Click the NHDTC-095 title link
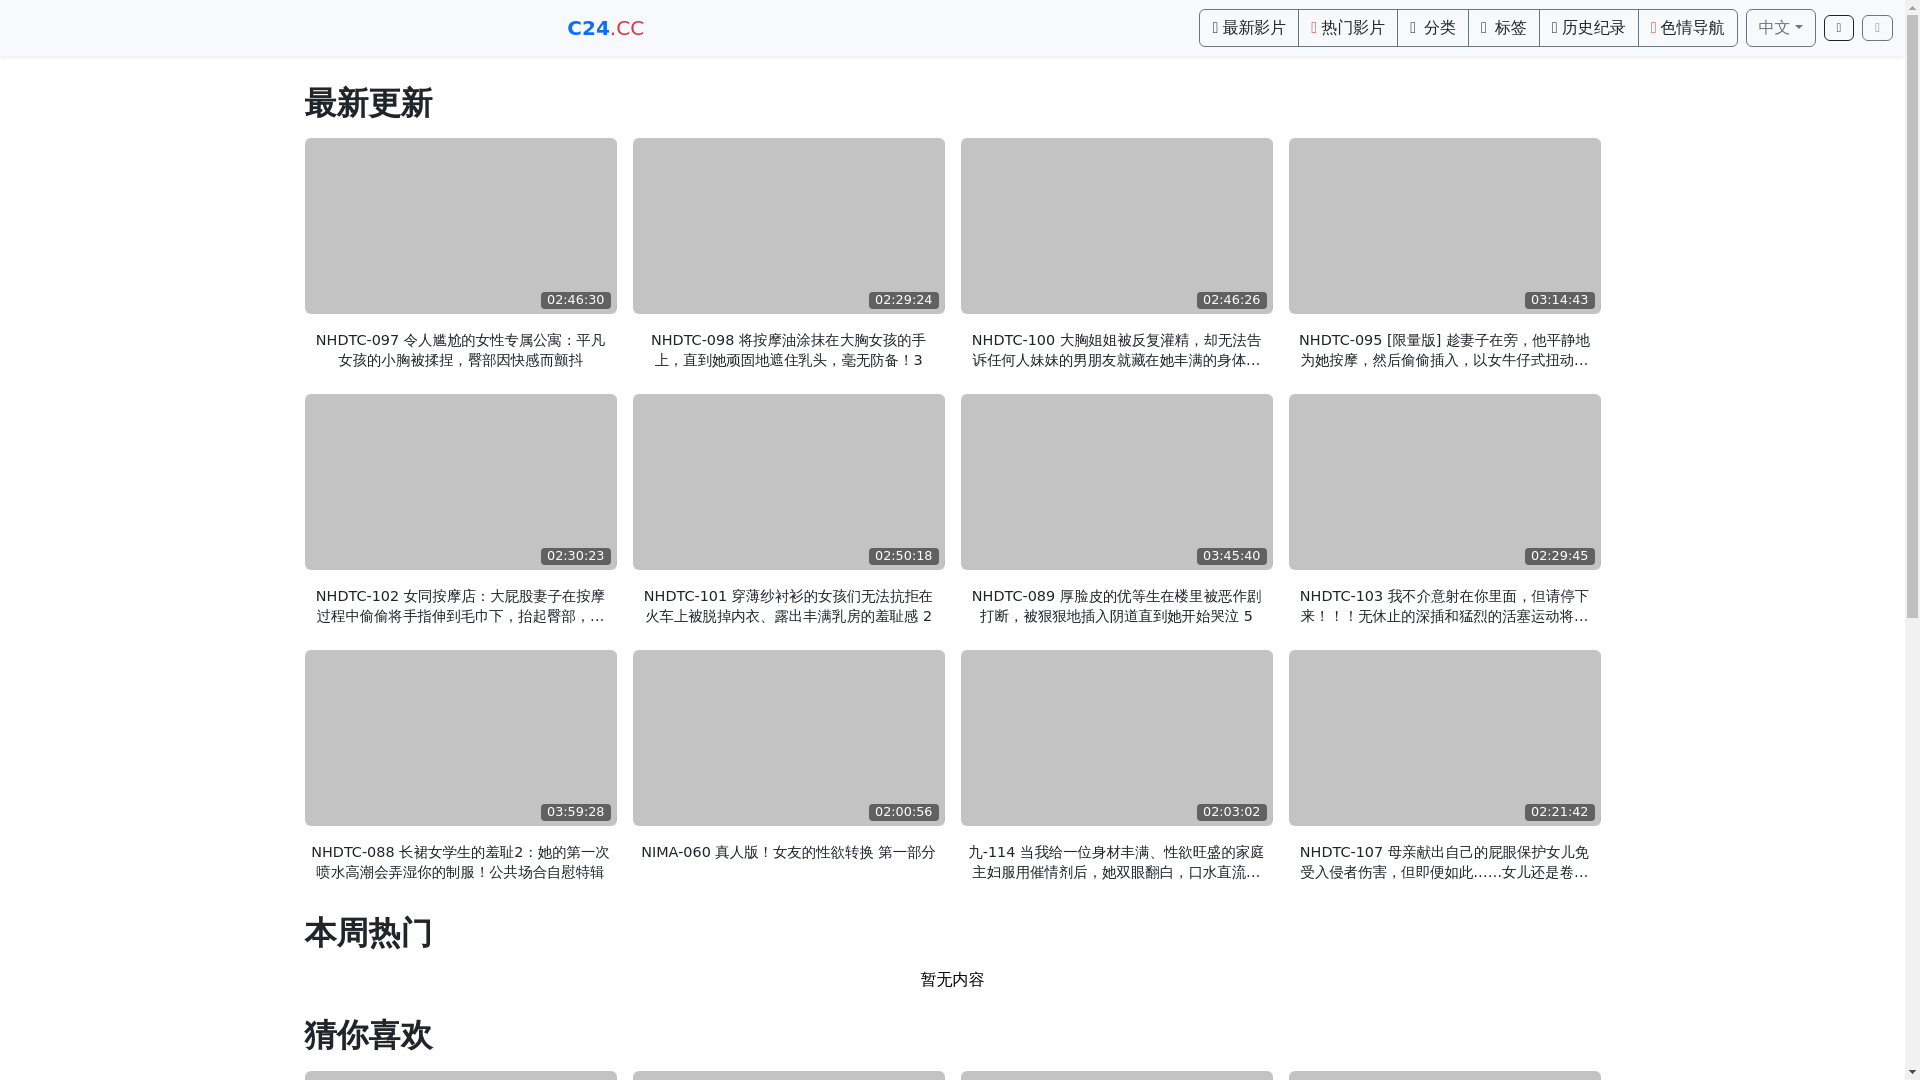This screenshot has height=1080, width=1920. pos(1445,350)
